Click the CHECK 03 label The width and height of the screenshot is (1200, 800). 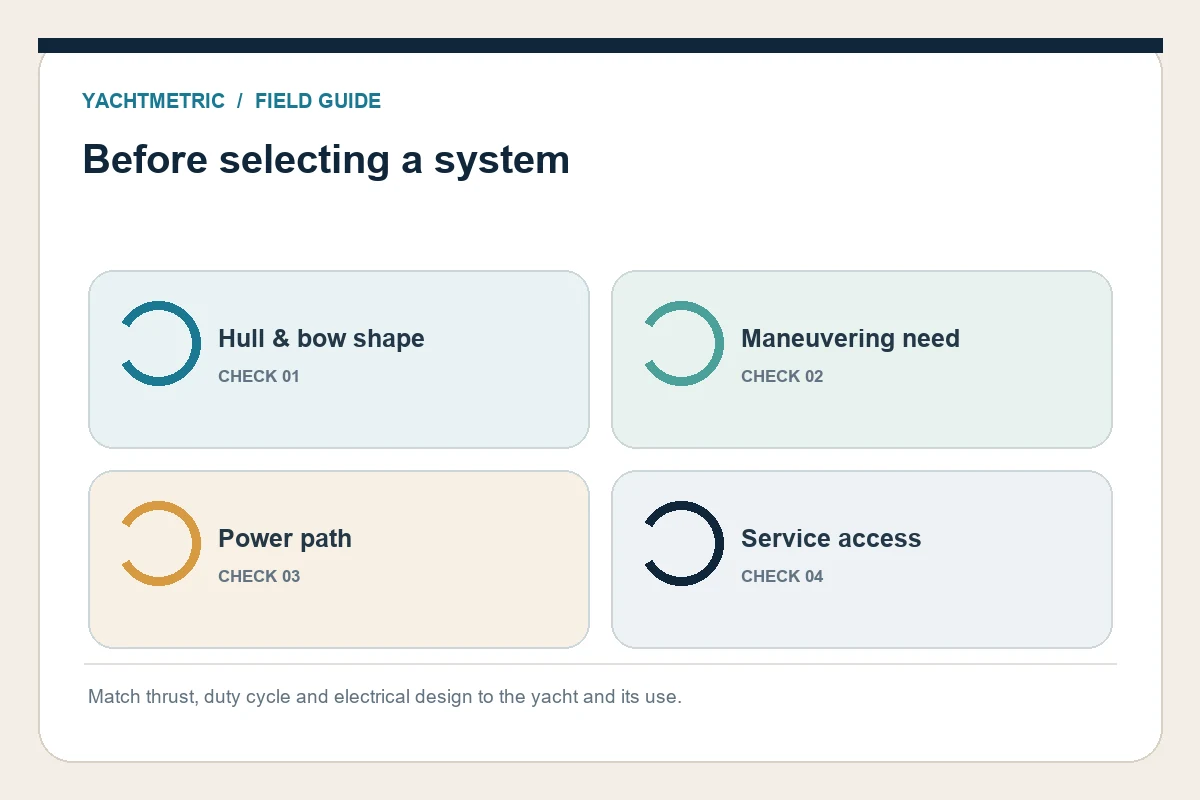pos(259,576)
